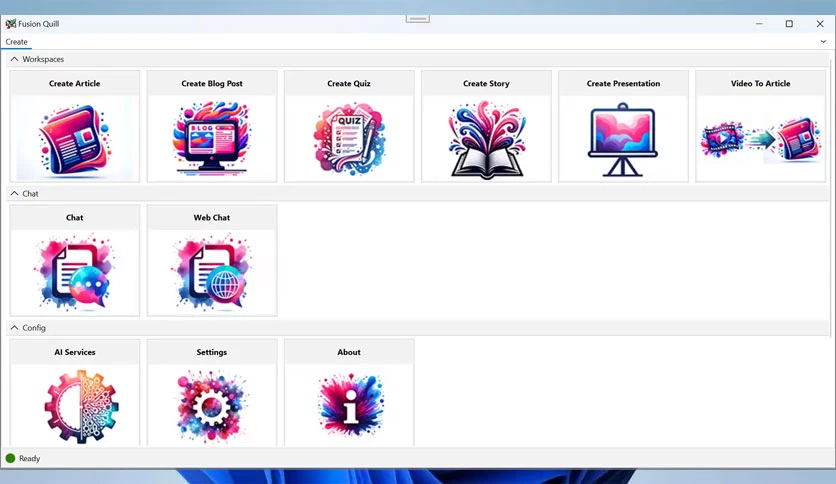
Task: Open Settings splash gear icon
Action: (x=212, y=406)
